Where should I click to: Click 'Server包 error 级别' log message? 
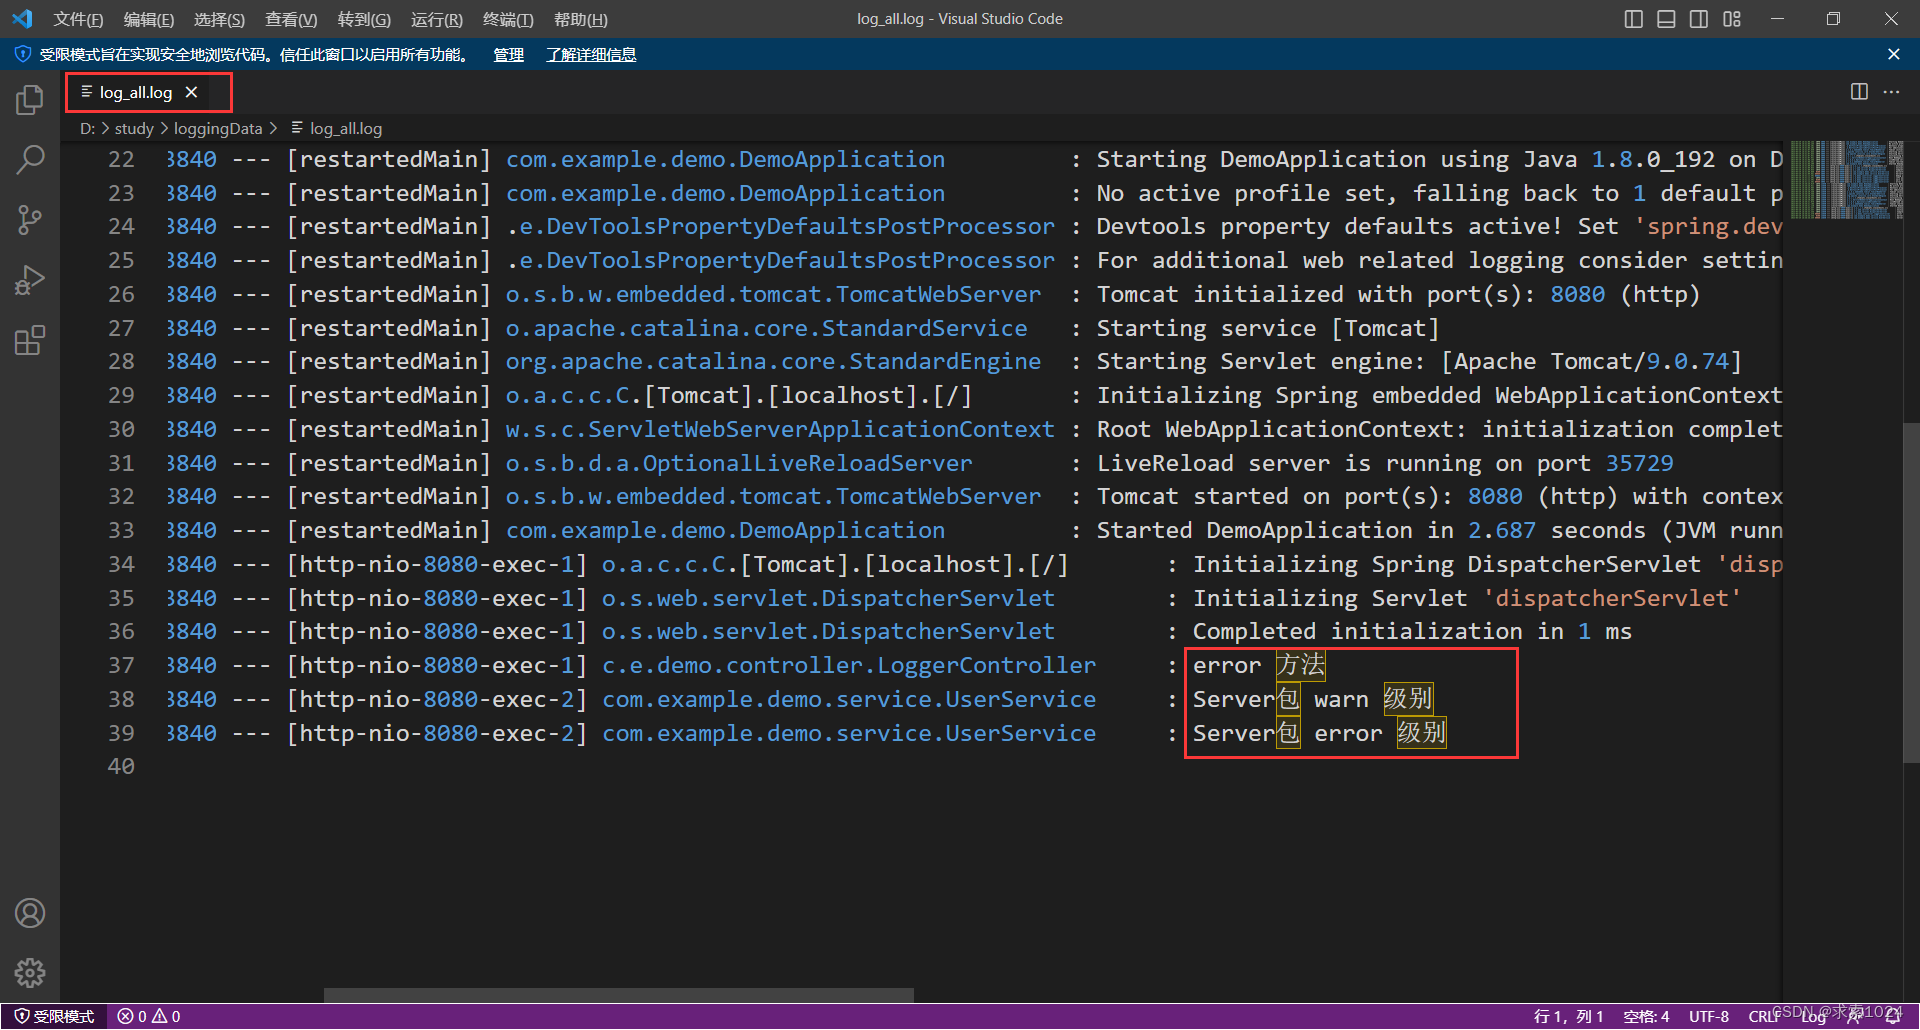point(1320,734)
